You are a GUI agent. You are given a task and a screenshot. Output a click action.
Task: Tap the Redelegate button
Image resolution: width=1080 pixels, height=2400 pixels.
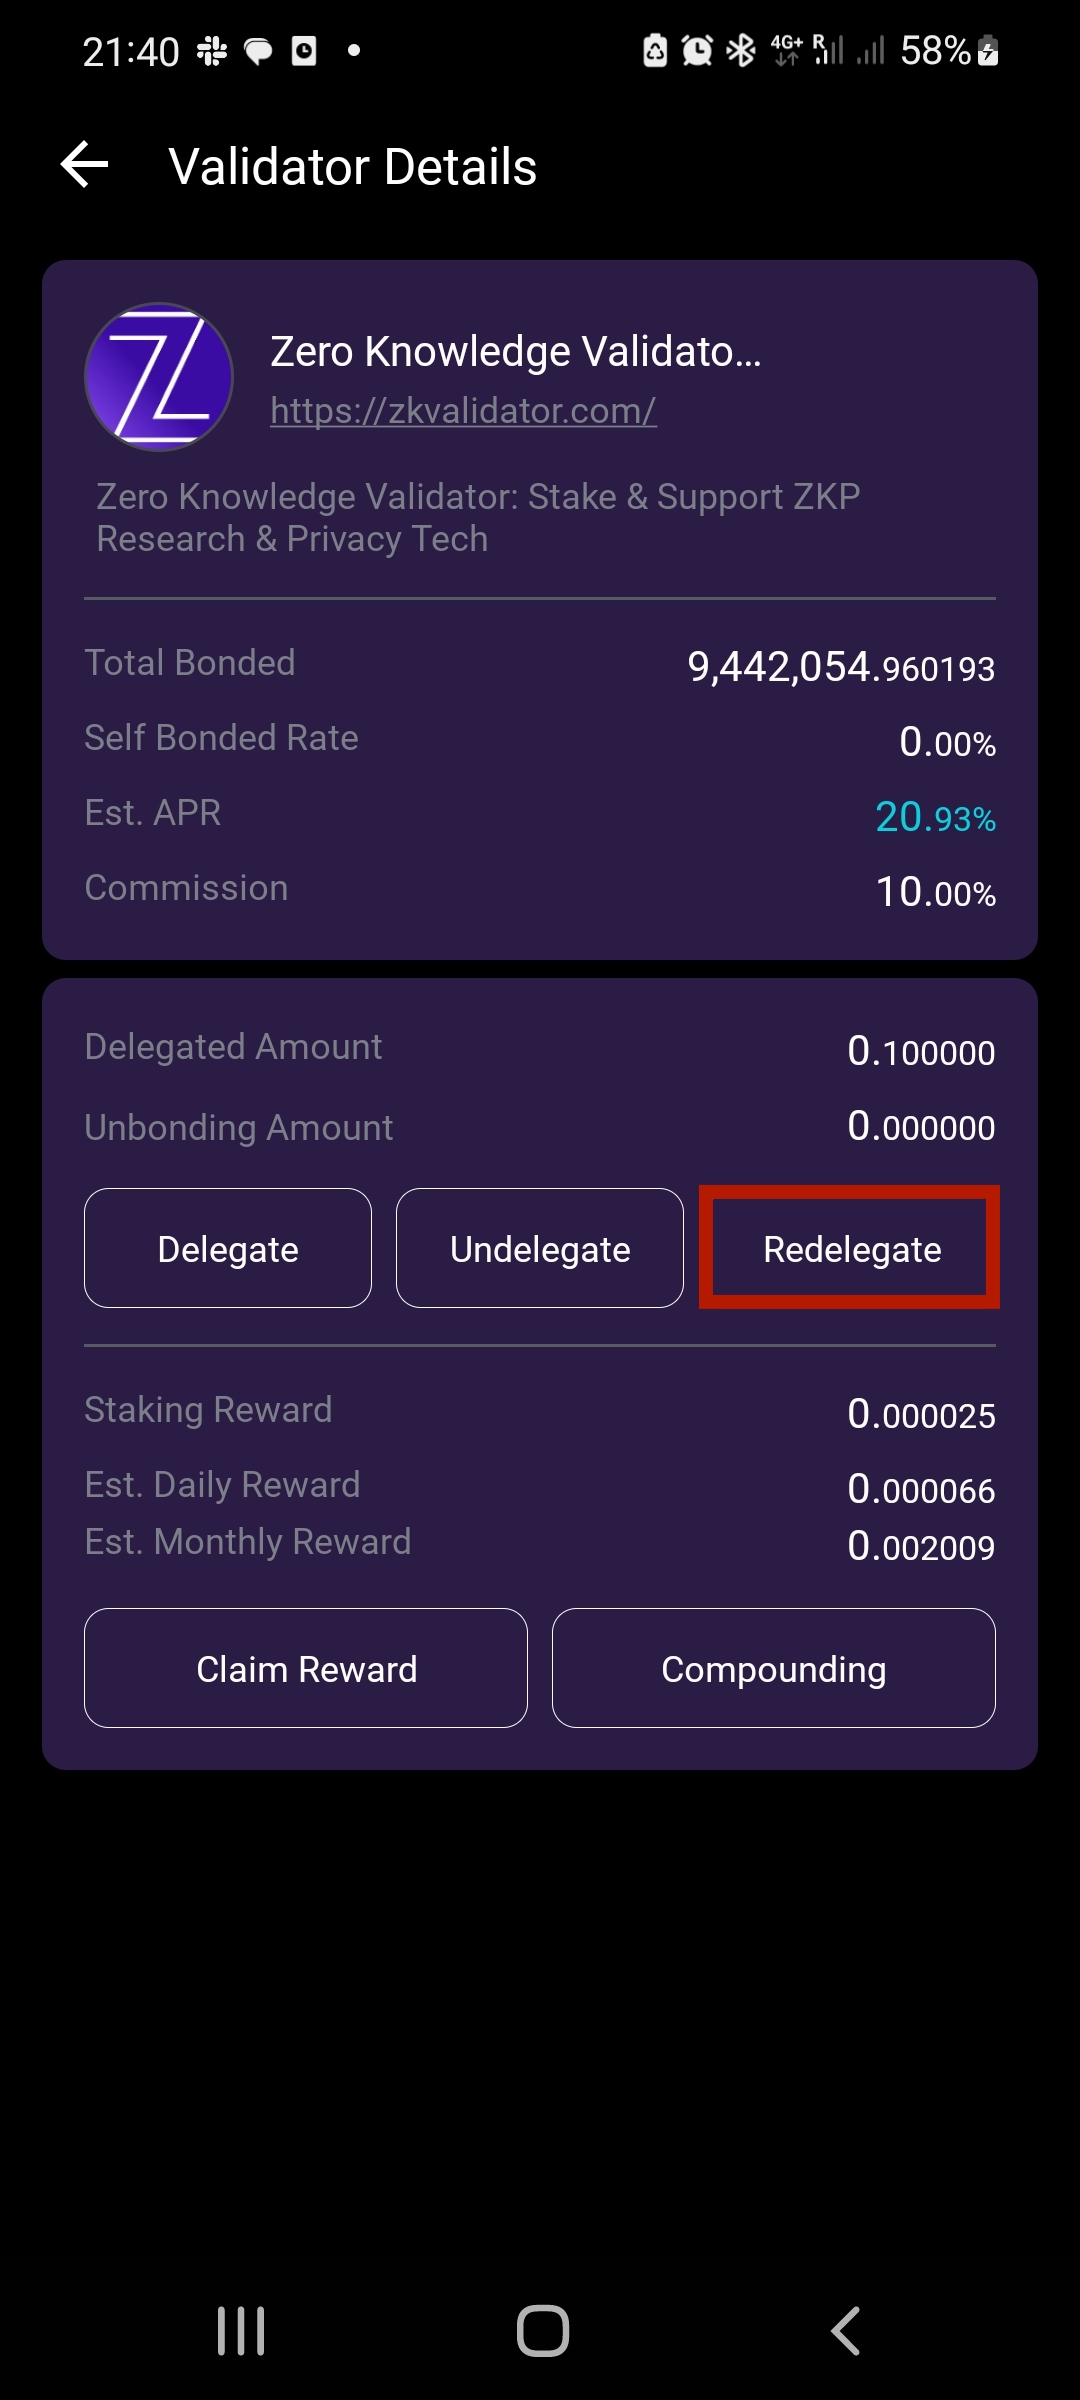click(851, 1249)
